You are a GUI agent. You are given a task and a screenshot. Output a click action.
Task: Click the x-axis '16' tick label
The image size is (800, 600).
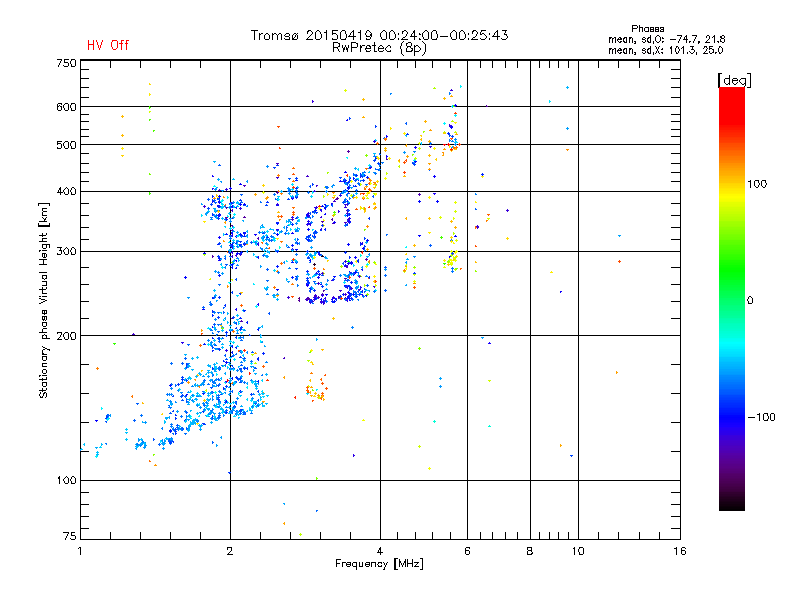pyautogui.click(x=680, y=551)
